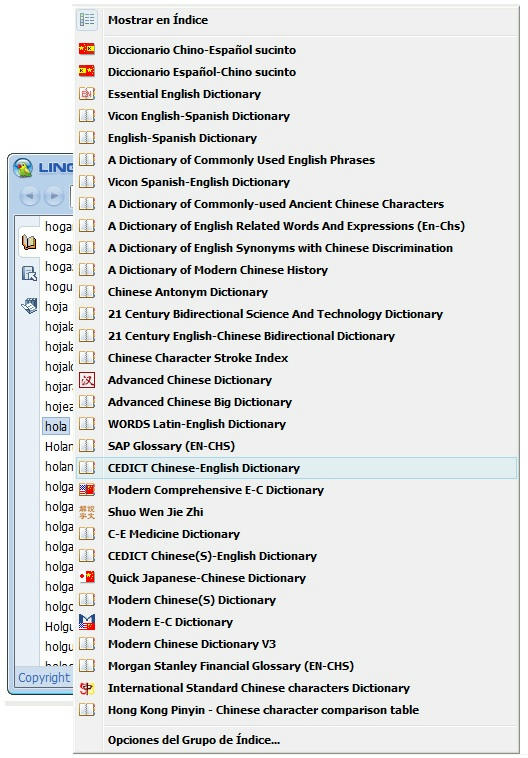Viewport: 528px width, 758px height.
Task: Pick the English-Spanish Dictionary entry
Action: [296, 138]
